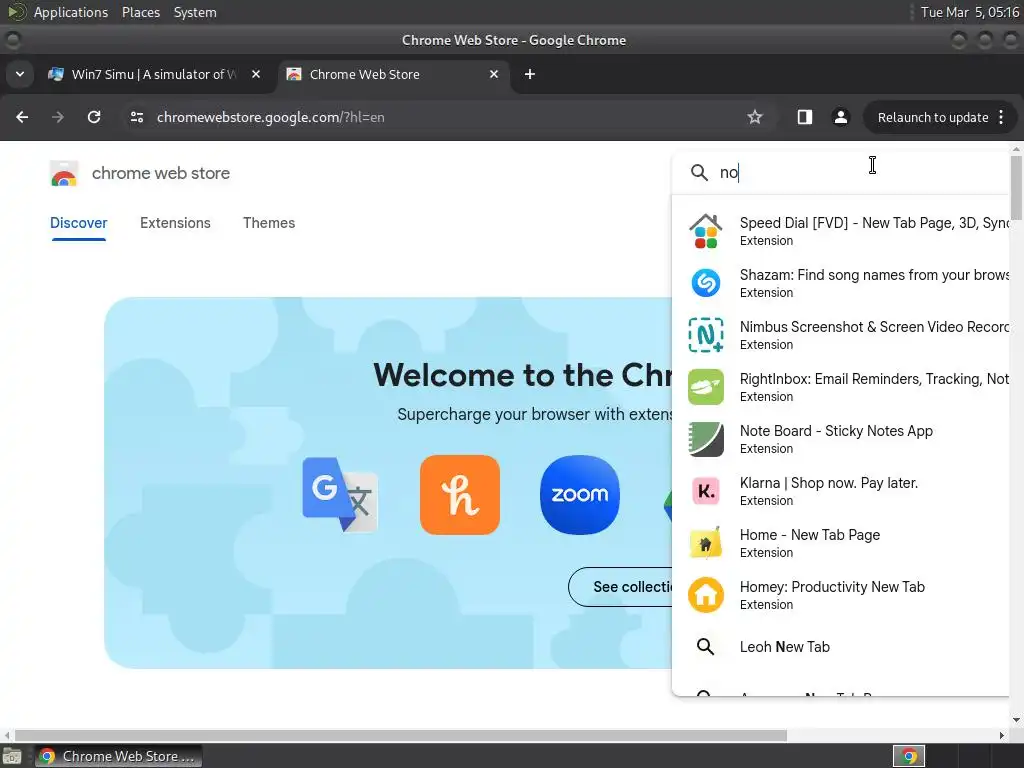The height and width of the screenshot is (768, 1024).
Task: Expand the tab search dropdown arrow
Action: click(x=20, y=74)
